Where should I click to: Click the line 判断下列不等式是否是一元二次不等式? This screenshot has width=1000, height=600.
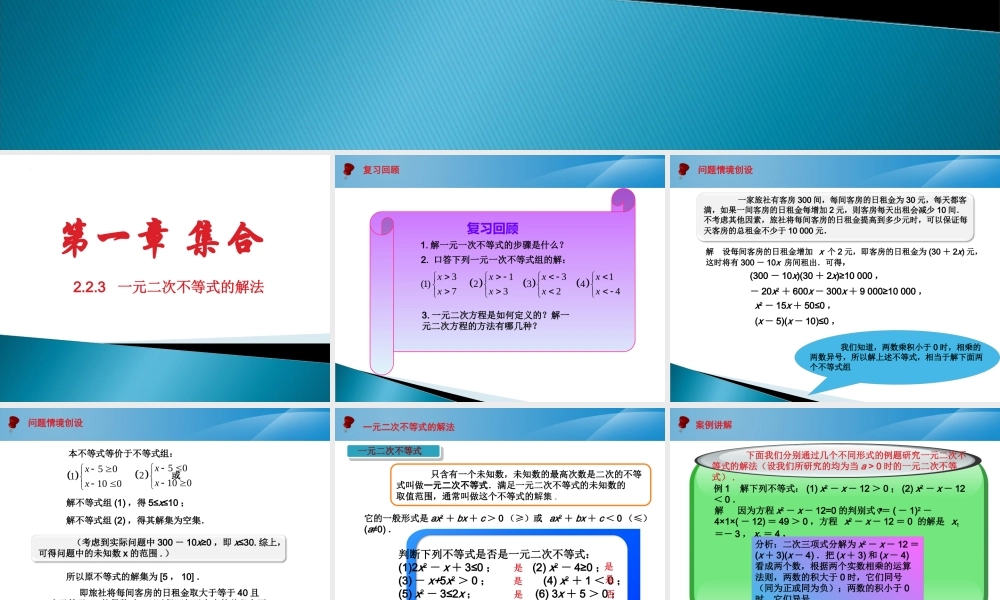[494, 553]
